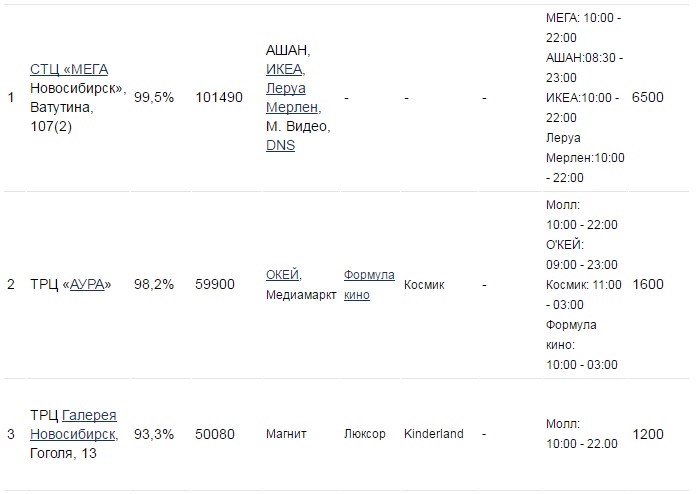
Task: Open the Леруа Мерлен link
Action: click(292, 98)
